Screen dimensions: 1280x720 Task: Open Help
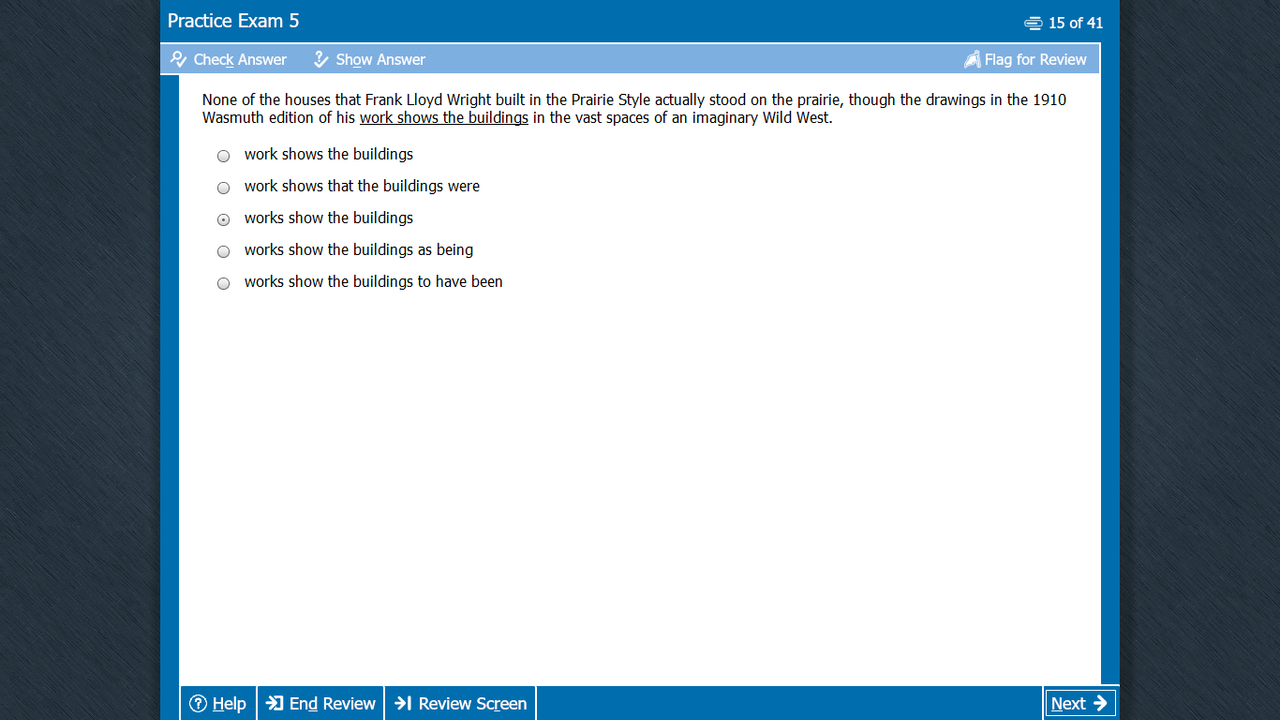pyautogui.click(x=218, y=703)
